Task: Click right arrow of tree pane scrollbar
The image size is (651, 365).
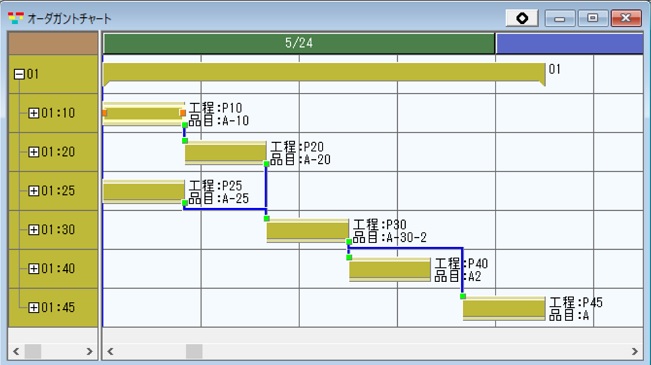Action: coord(89,351)
